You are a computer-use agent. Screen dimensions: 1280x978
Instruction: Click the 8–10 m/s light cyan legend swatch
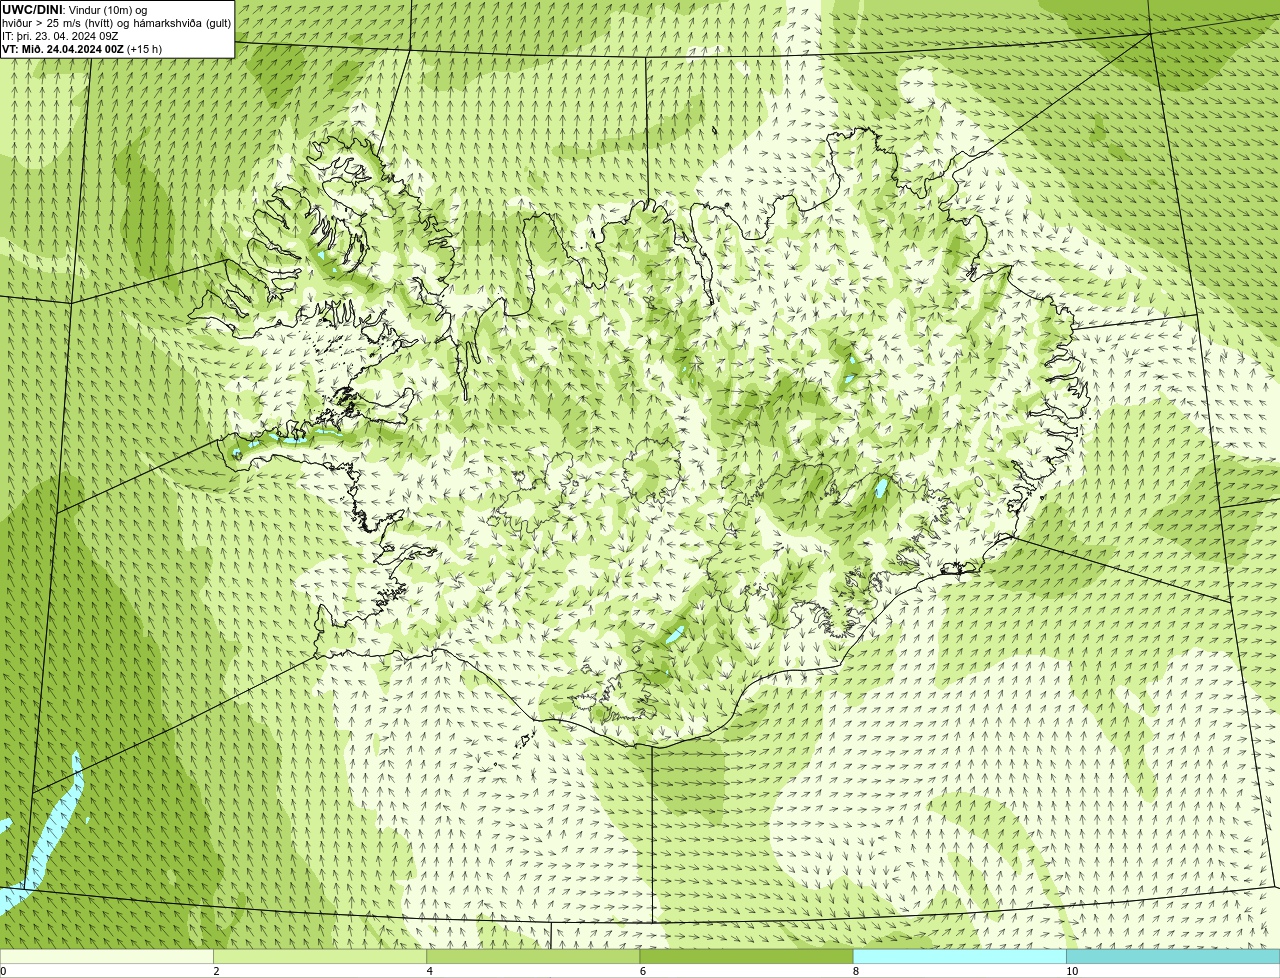pyautogui.click(x=960, y=956)
